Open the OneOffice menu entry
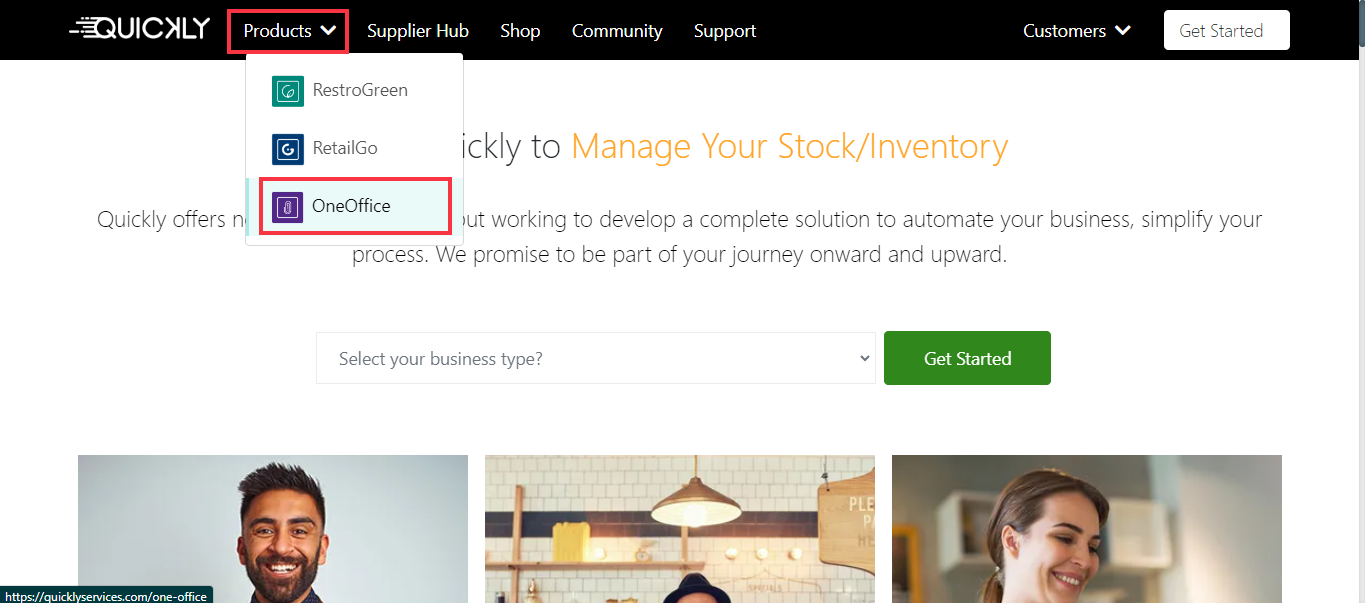Image resolution: width=1365 pixels, height=603 pixels. pos(351,206)
